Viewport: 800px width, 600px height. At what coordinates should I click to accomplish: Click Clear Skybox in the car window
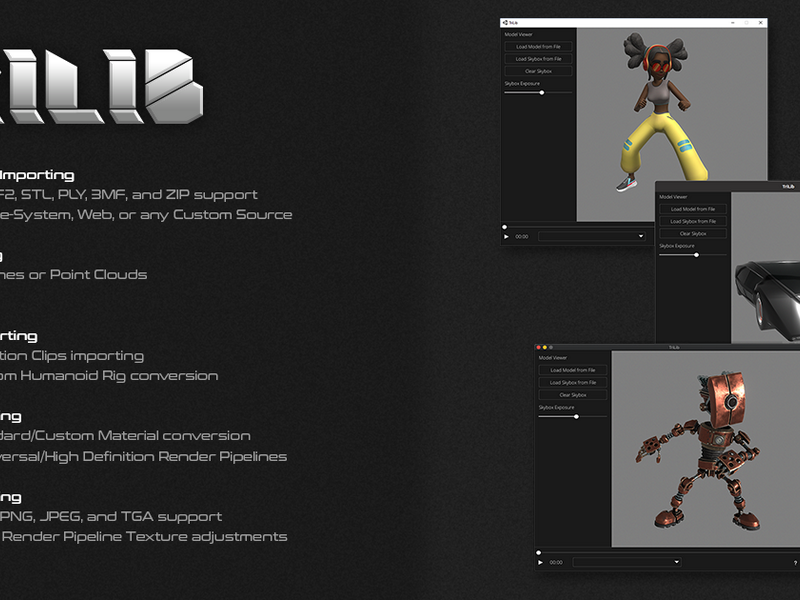693,233
